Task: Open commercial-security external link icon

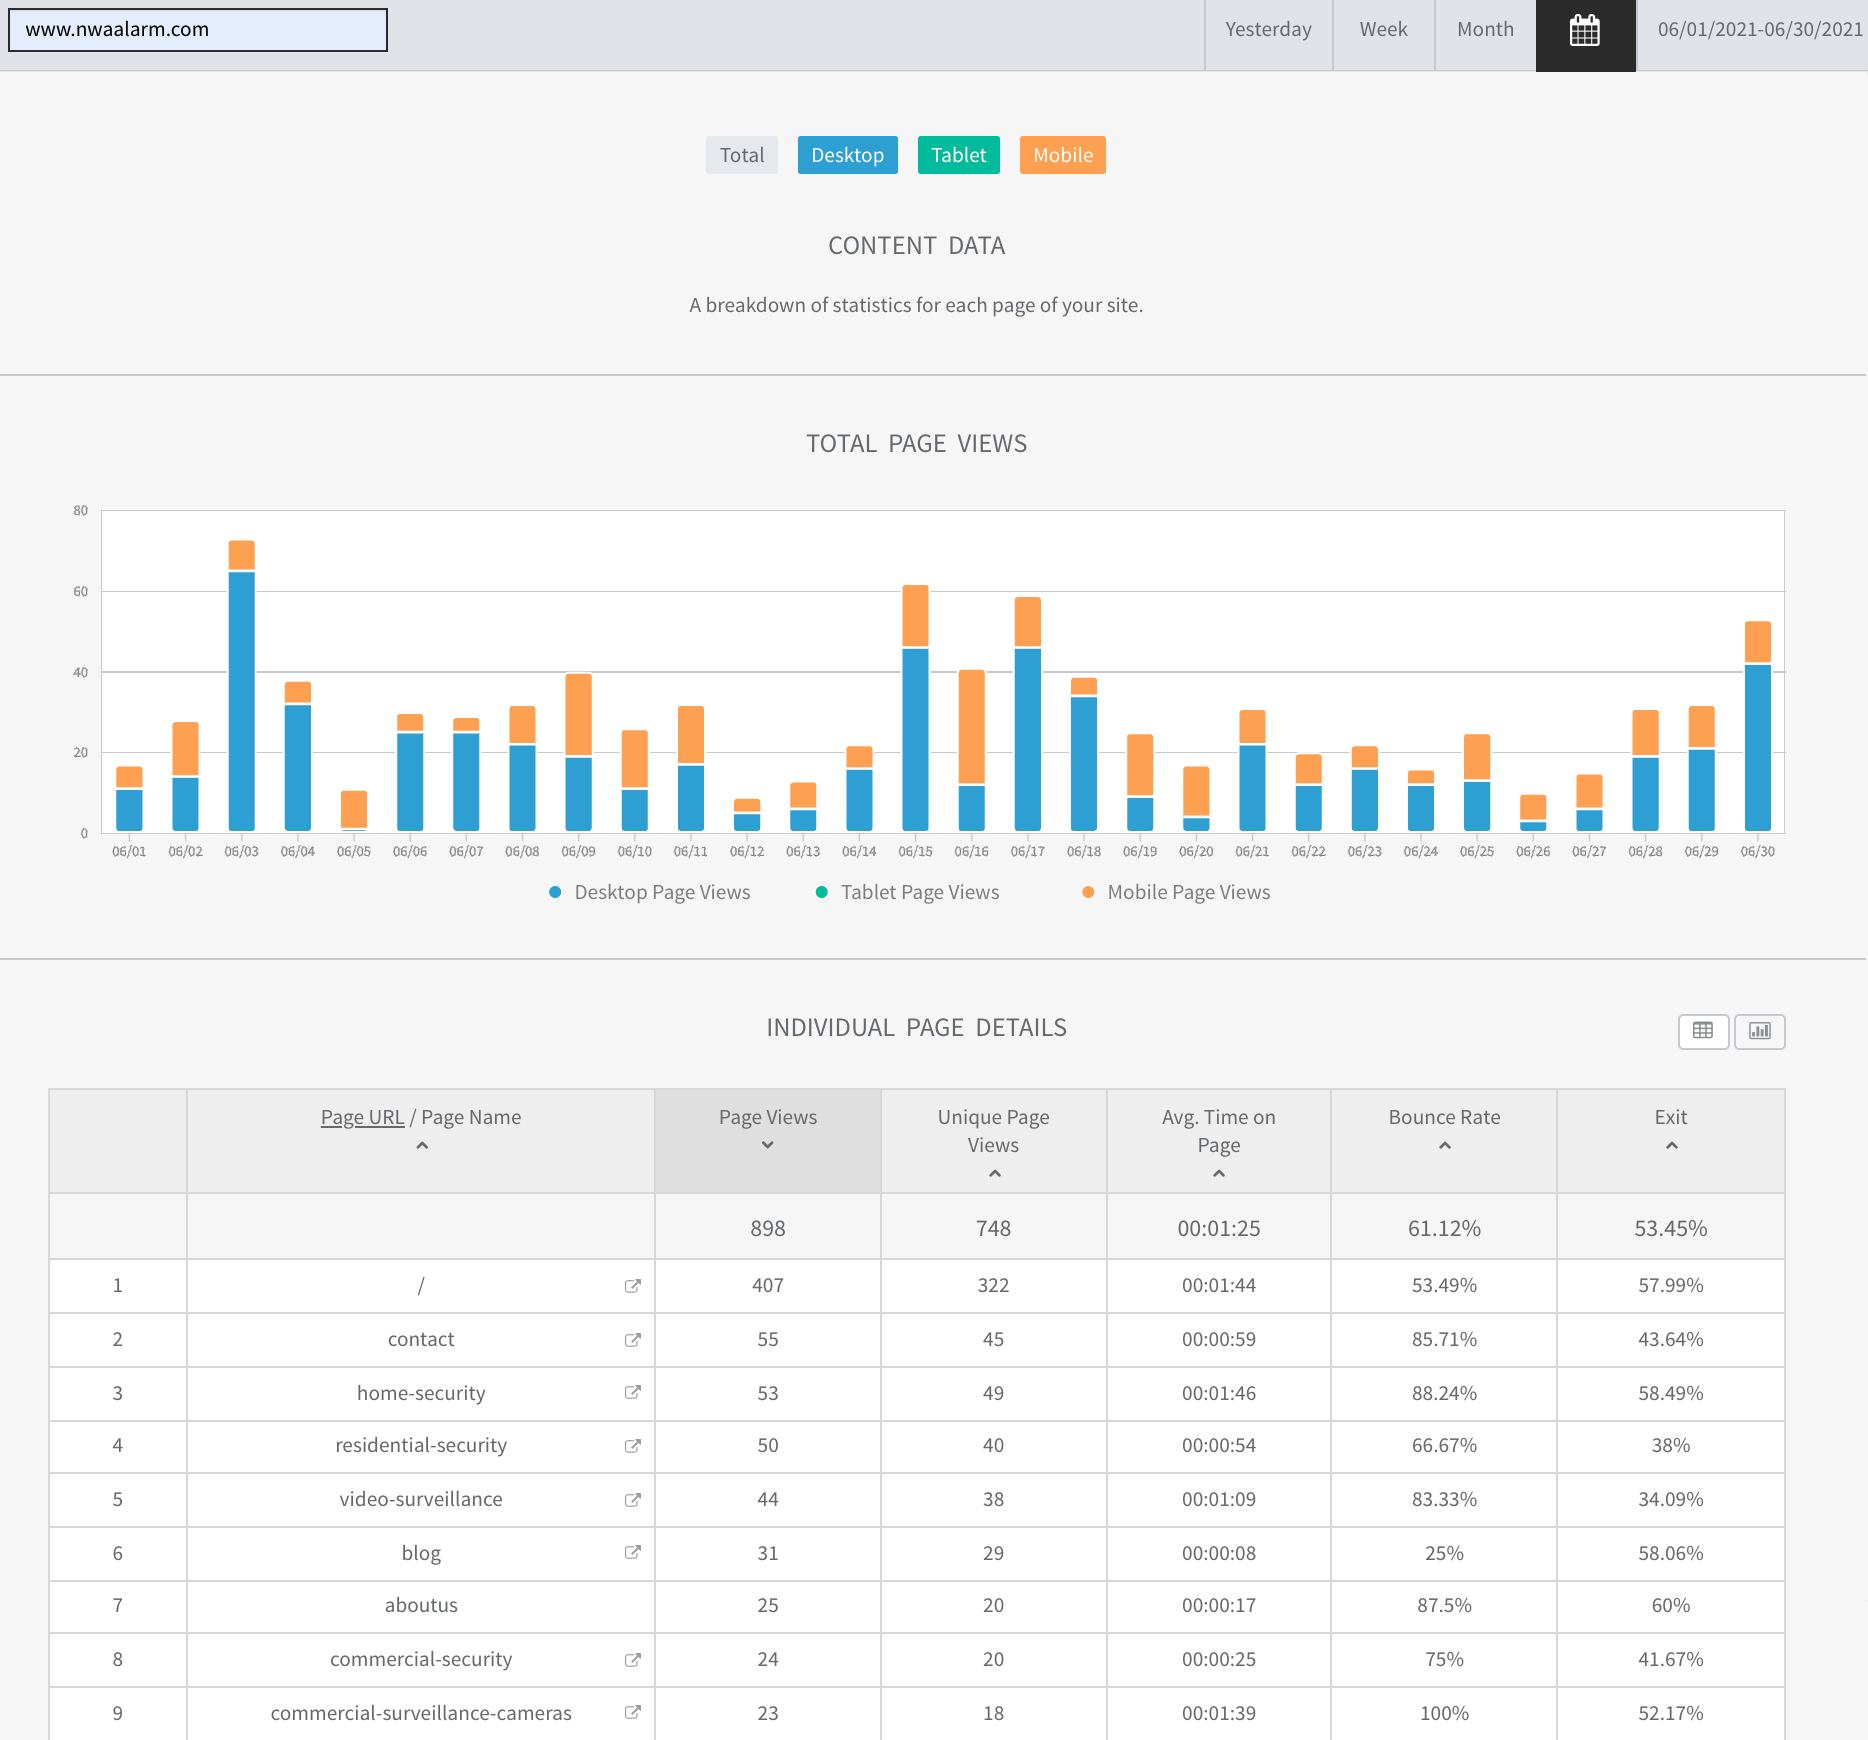Action: (632, 1660)
